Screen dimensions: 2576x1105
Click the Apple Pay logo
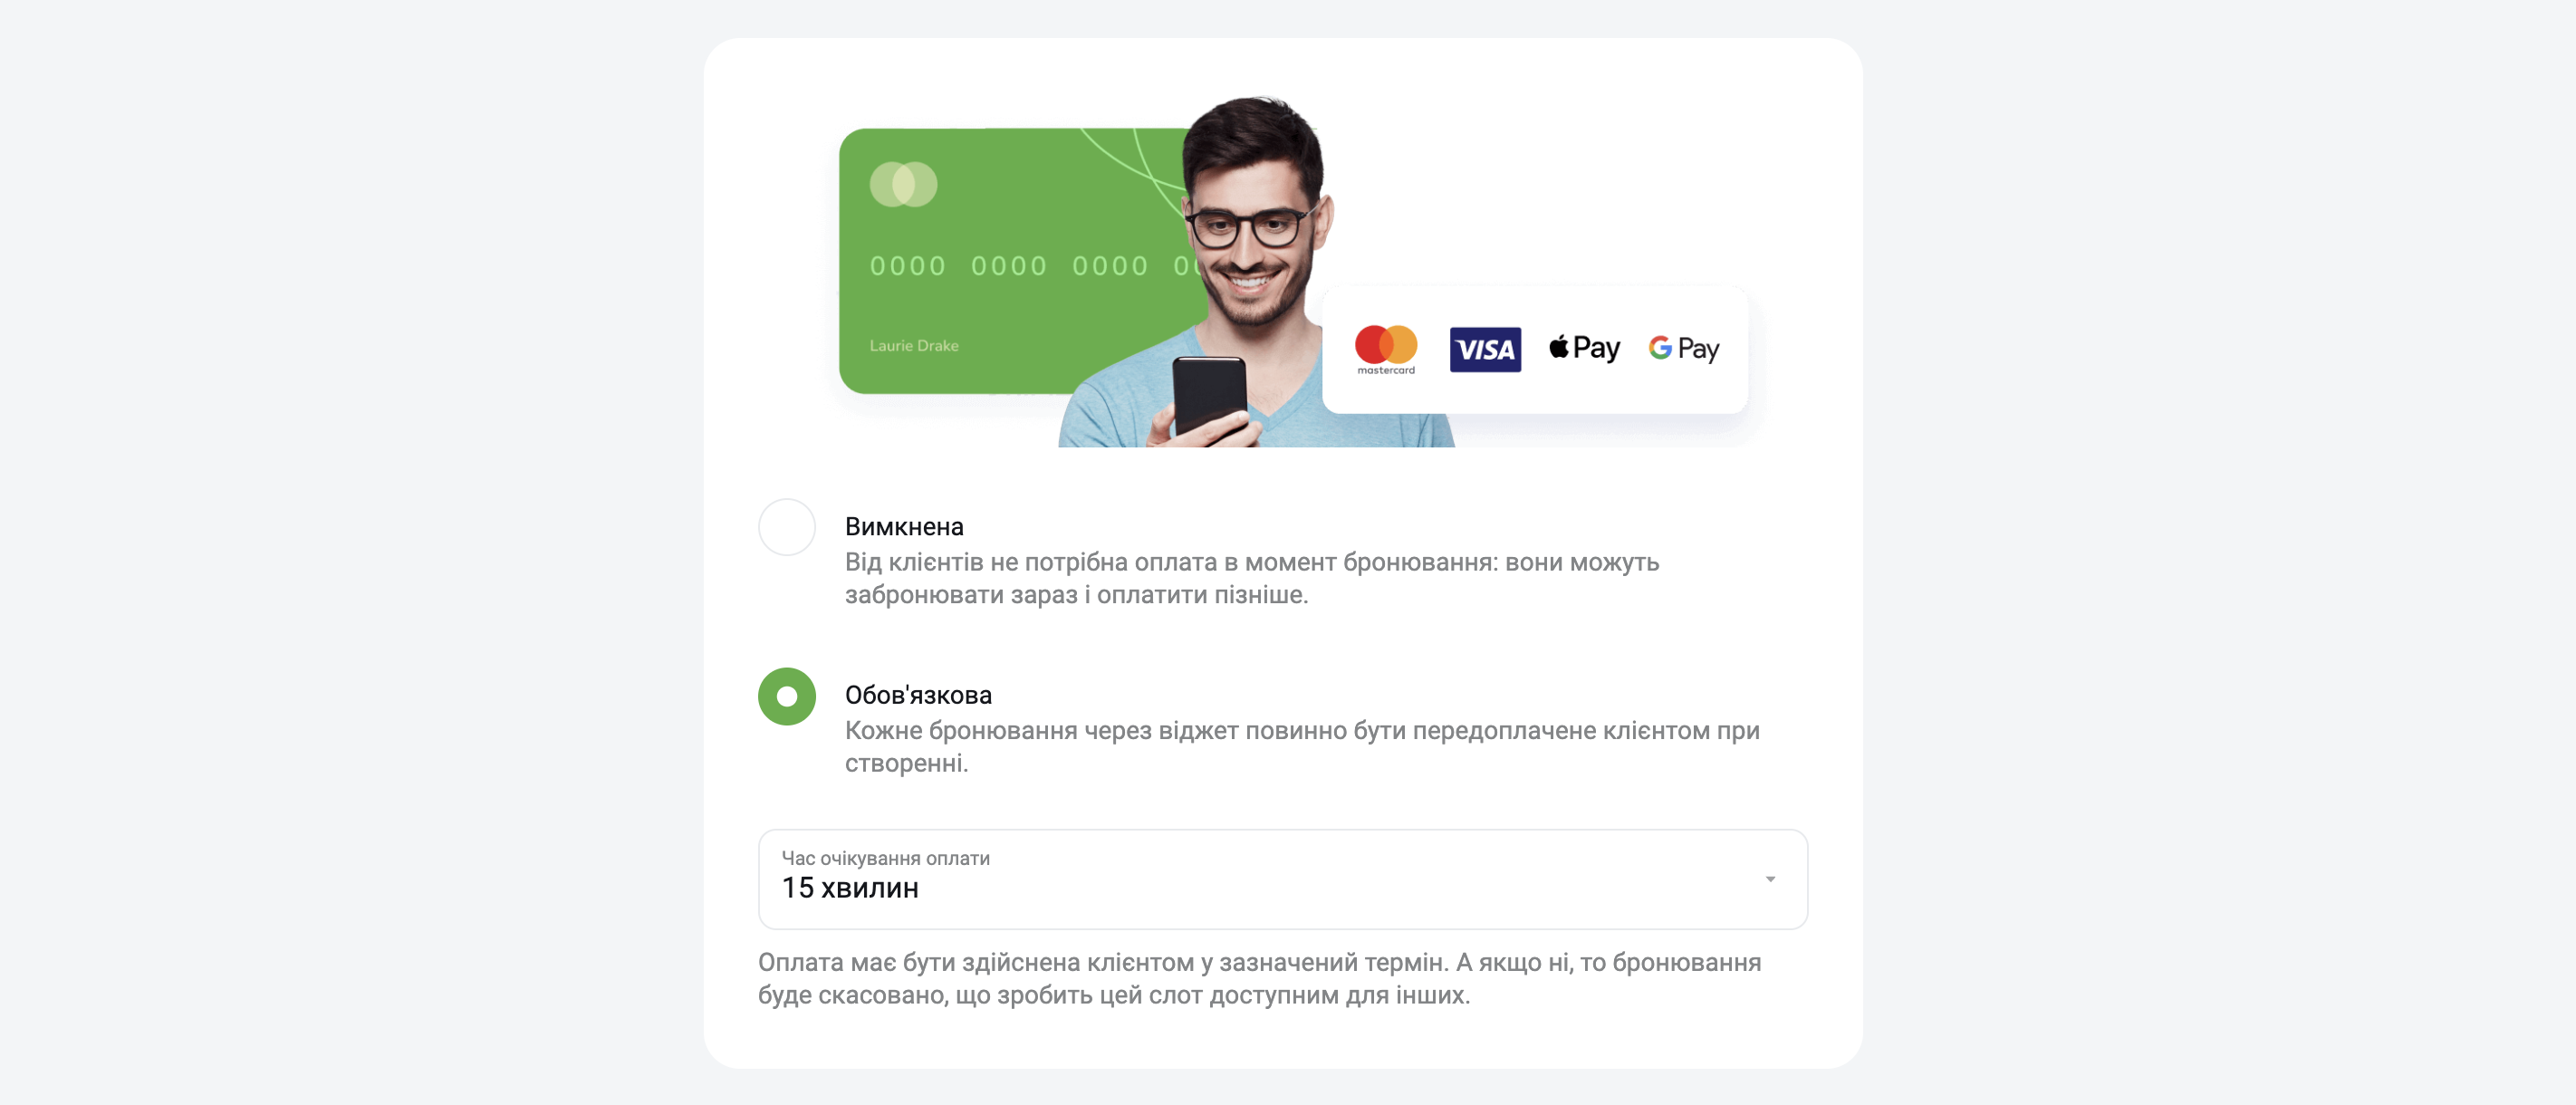point(1584,348)
